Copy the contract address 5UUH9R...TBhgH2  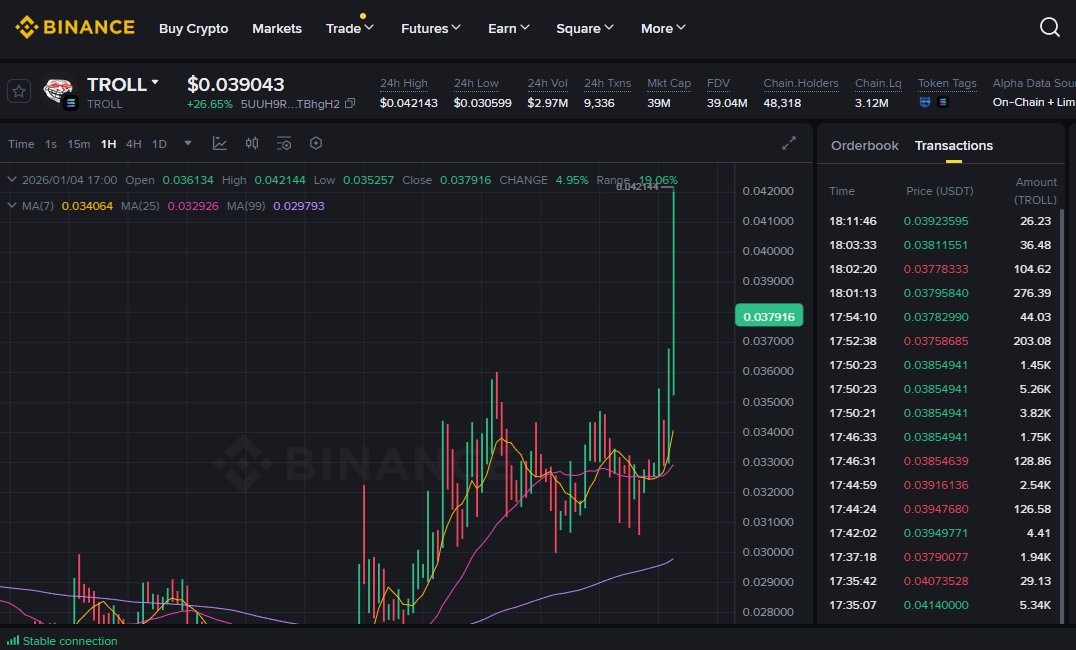[350, 104]
